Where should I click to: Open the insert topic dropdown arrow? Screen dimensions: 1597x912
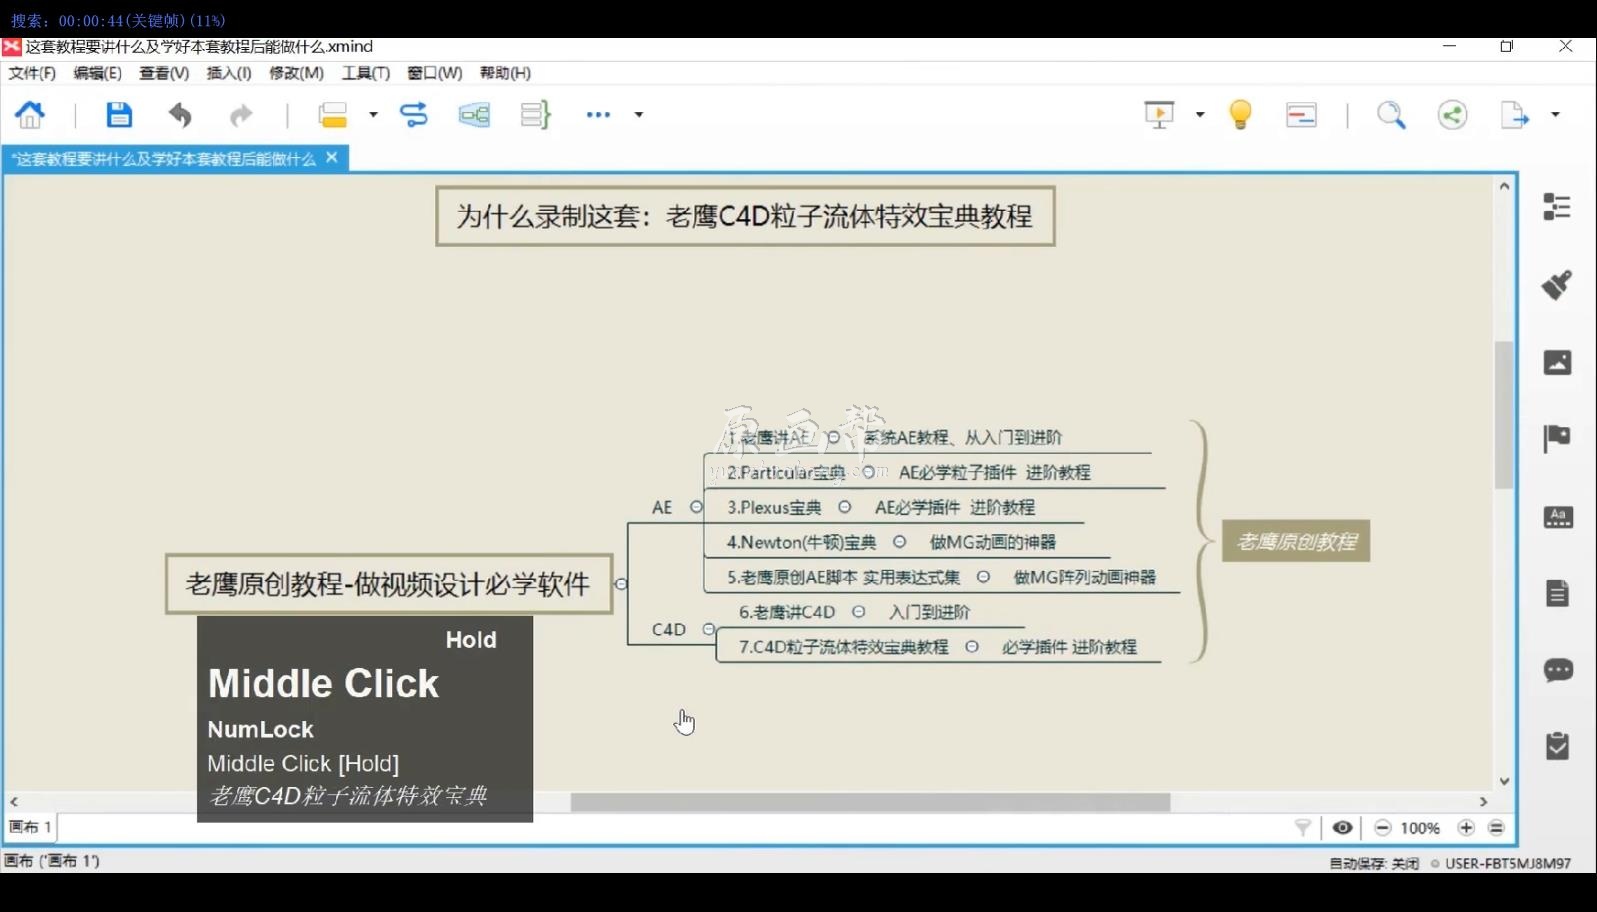373,115
